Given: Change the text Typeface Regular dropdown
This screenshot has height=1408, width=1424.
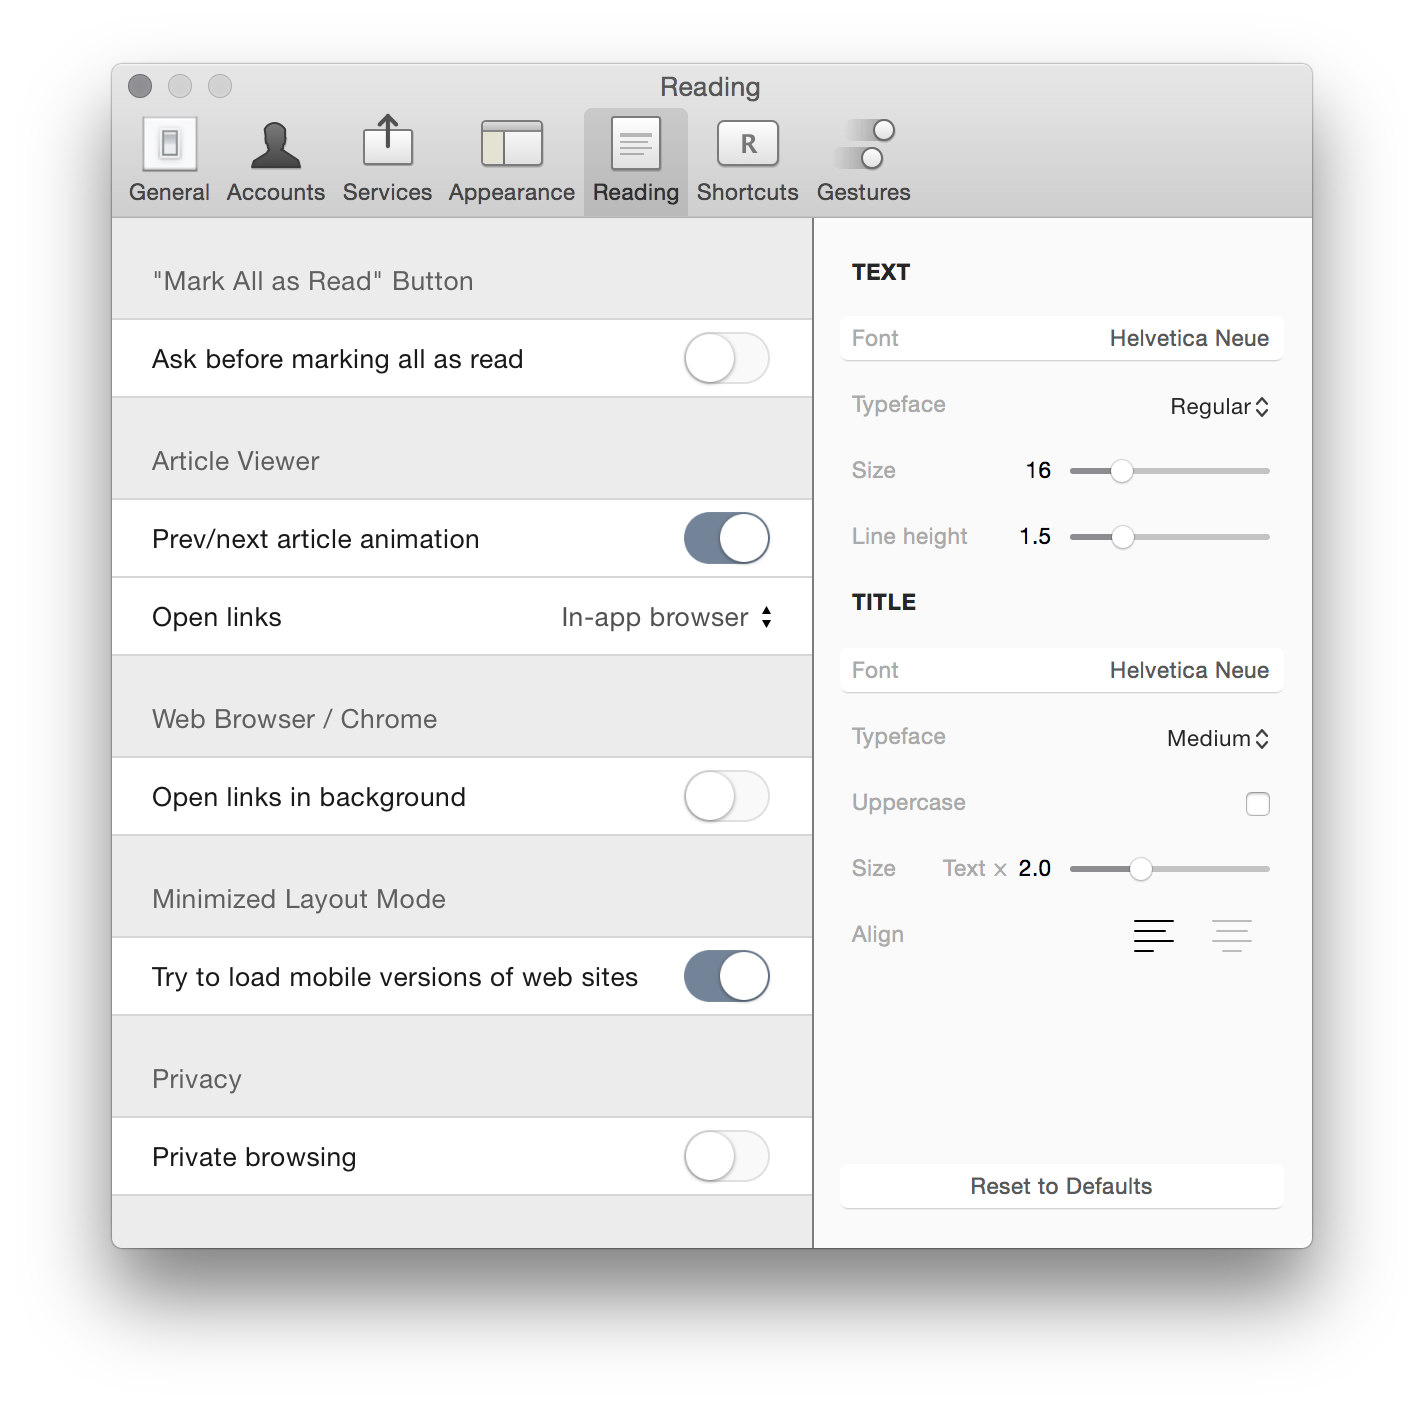Looking at the screenshot, I should pyautogui.click(x=1220, y=407).
